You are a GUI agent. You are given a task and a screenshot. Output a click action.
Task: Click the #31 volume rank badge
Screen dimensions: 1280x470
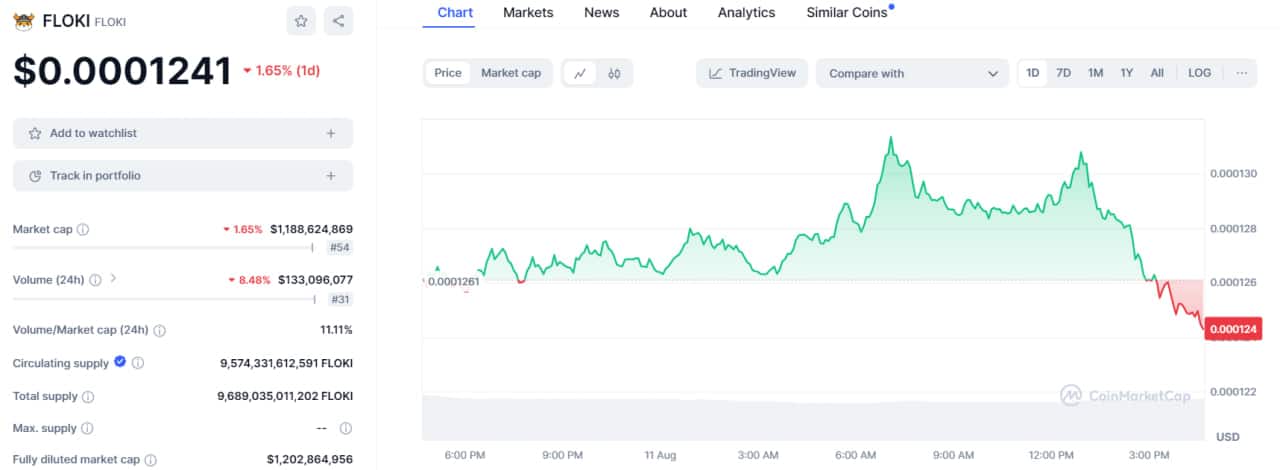tap(340, 299)
